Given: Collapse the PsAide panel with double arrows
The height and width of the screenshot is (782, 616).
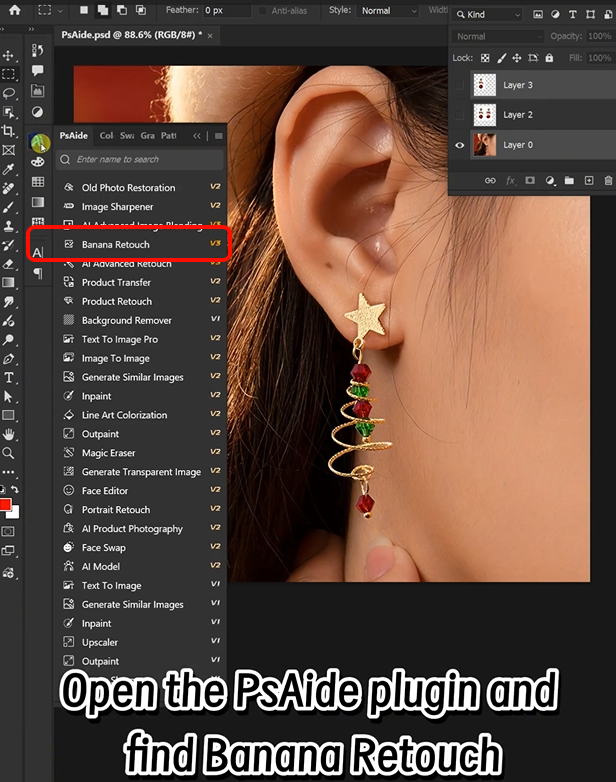Looking at the screenshot, I should coord(197,136).
